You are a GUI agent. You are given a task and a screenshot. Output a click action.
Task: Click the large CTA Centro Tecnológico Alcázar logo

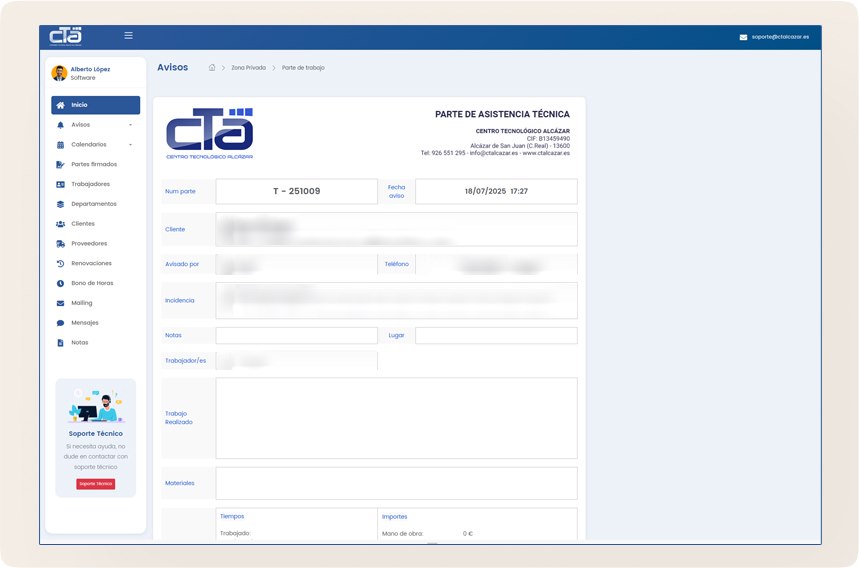pos(209,134)
